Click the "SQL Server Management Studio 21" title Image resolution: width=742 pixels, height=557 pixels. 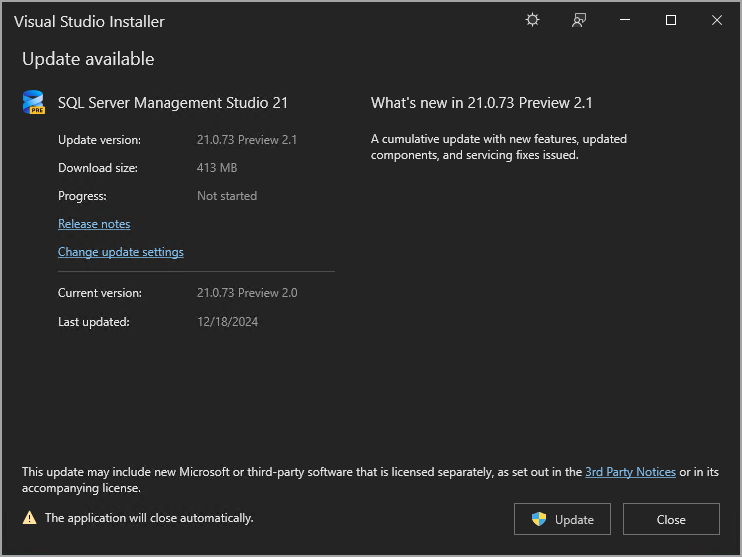[173, 103]
